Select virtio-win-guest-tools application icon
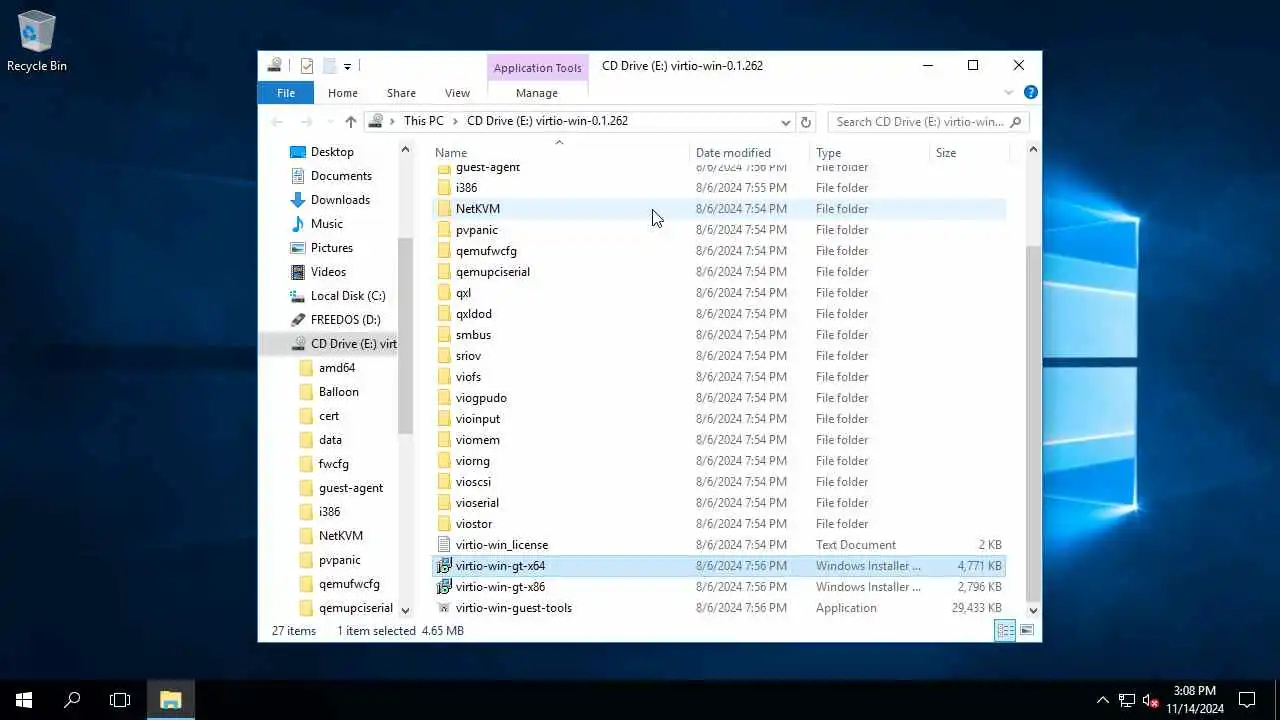This screenshot has width=1280, height=720. [444, 608]
